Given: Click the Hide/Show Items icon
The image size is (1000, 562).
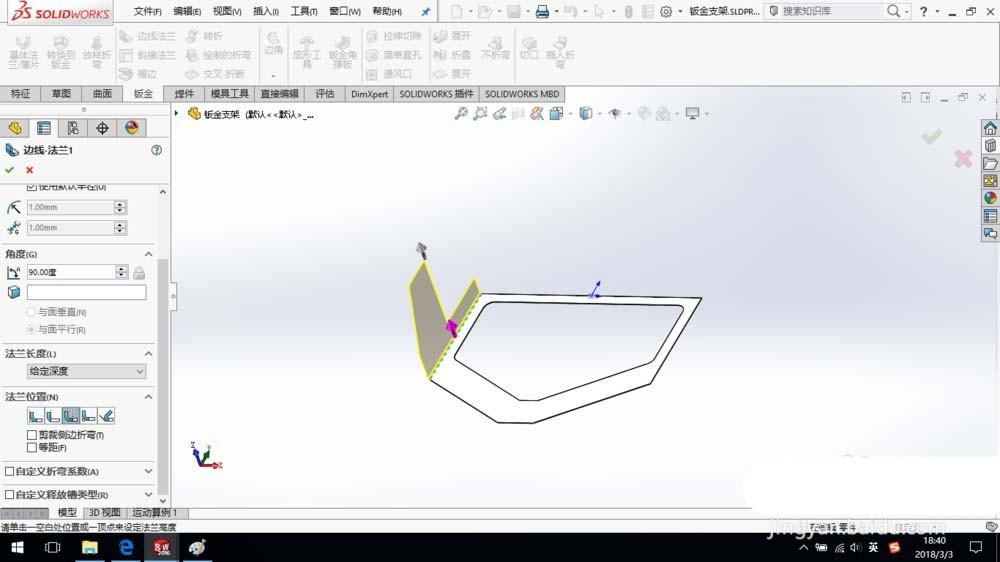Looking at the screenshot, I should [x=615, y=114].
